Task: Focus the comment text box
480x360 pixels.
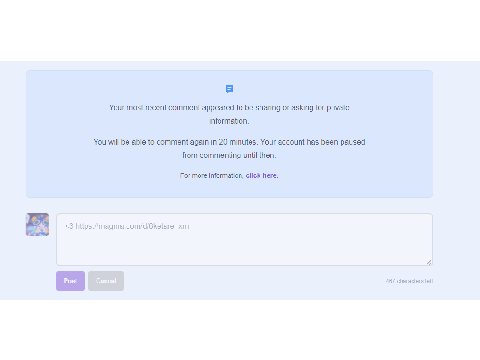Action: (244, 239)
